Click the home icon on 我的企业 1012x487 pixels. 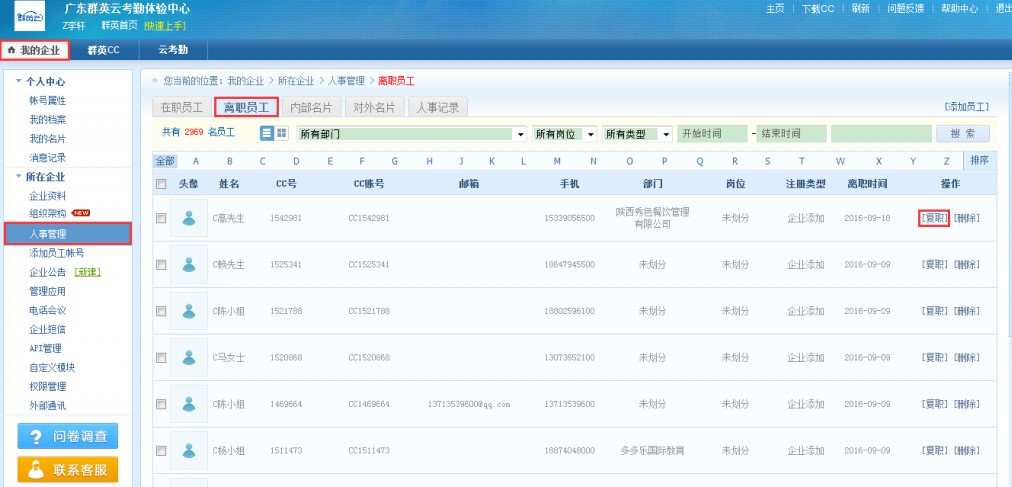pyautogui.click(x=11, y=49)
